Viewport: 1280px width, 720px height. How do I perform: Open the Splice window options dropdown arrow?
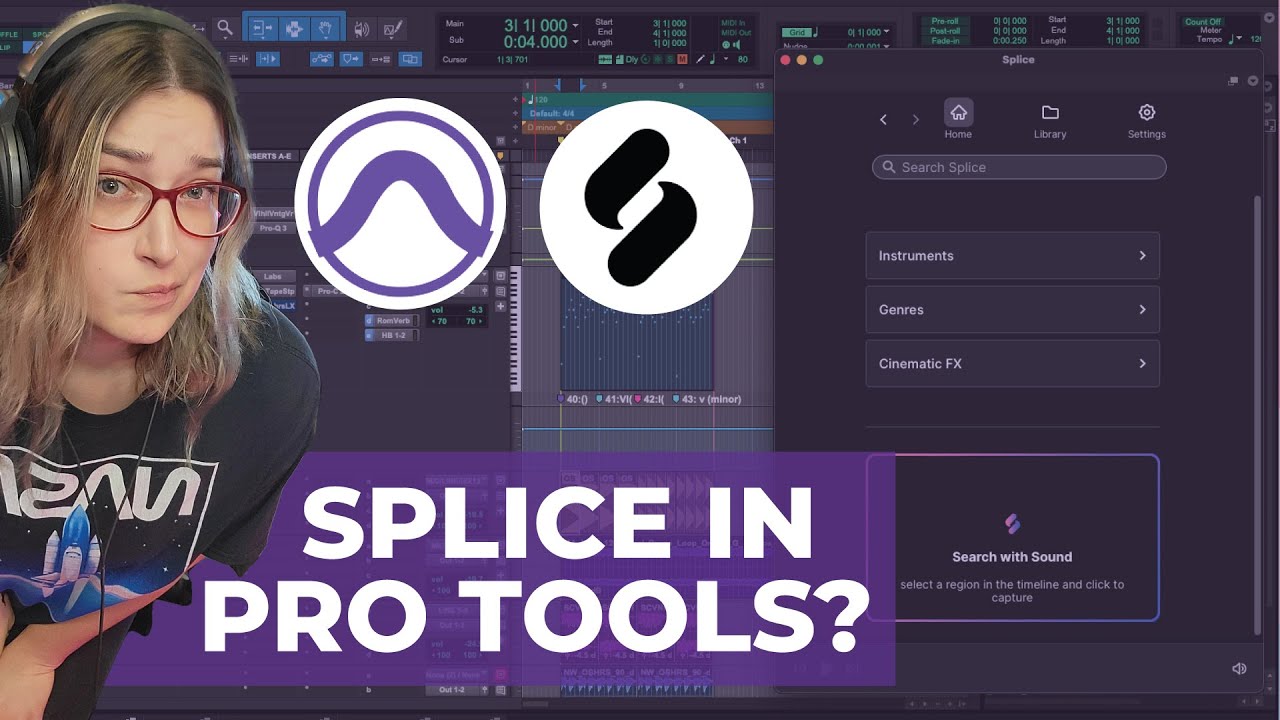click(1253, 80)
